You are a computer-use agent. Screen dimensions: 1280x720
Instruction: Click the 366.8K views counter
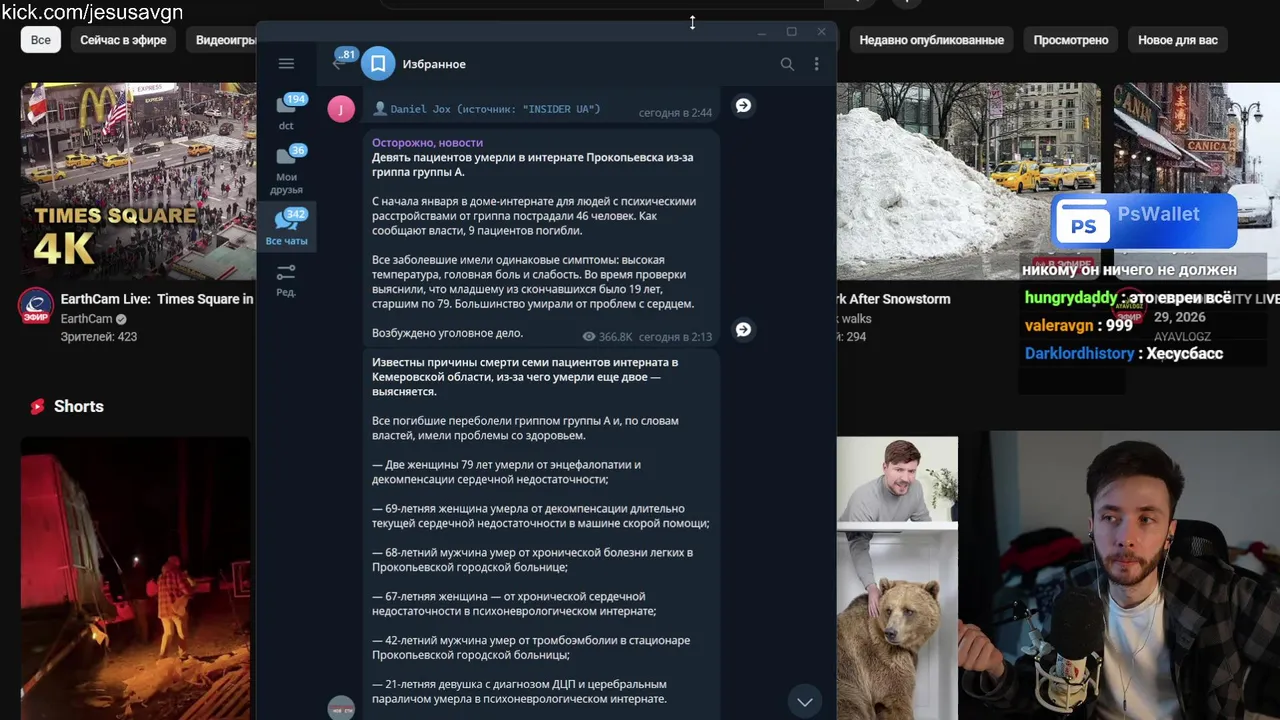(607, 337)
